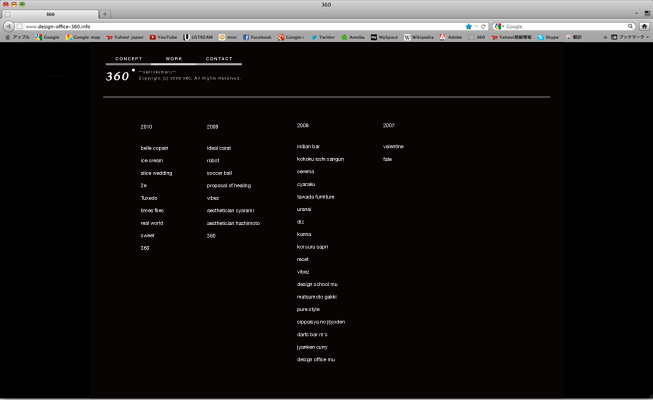This screenshot has height=400, width=653.
Task: Open the アップル bookmark
Action: point(17,37)
